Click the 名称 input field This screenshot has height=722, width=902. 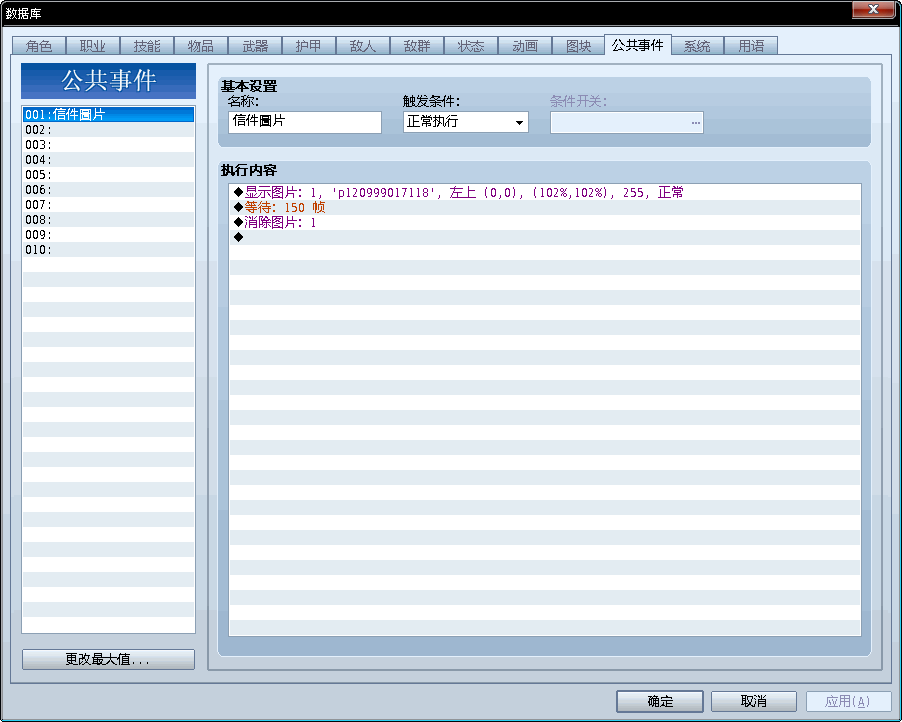[305, 122]
